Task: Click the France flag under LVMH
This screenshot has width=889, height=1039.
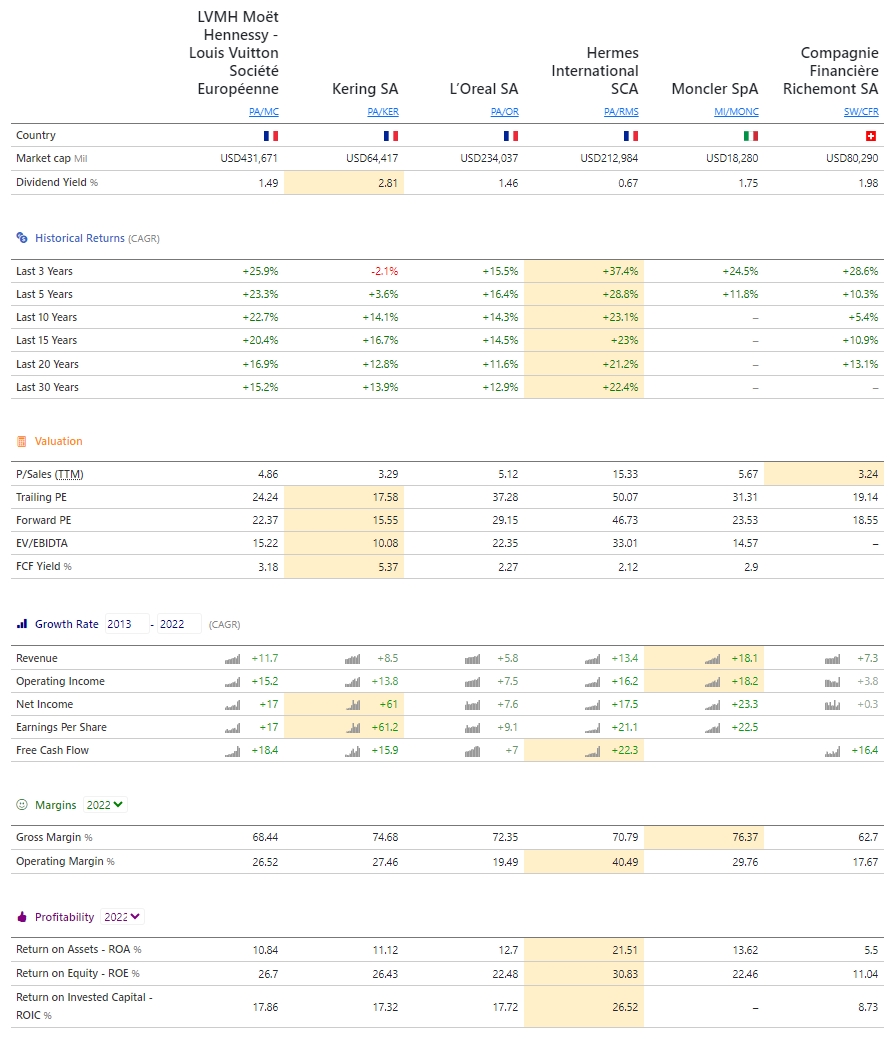Action: (x=271, y=136)
